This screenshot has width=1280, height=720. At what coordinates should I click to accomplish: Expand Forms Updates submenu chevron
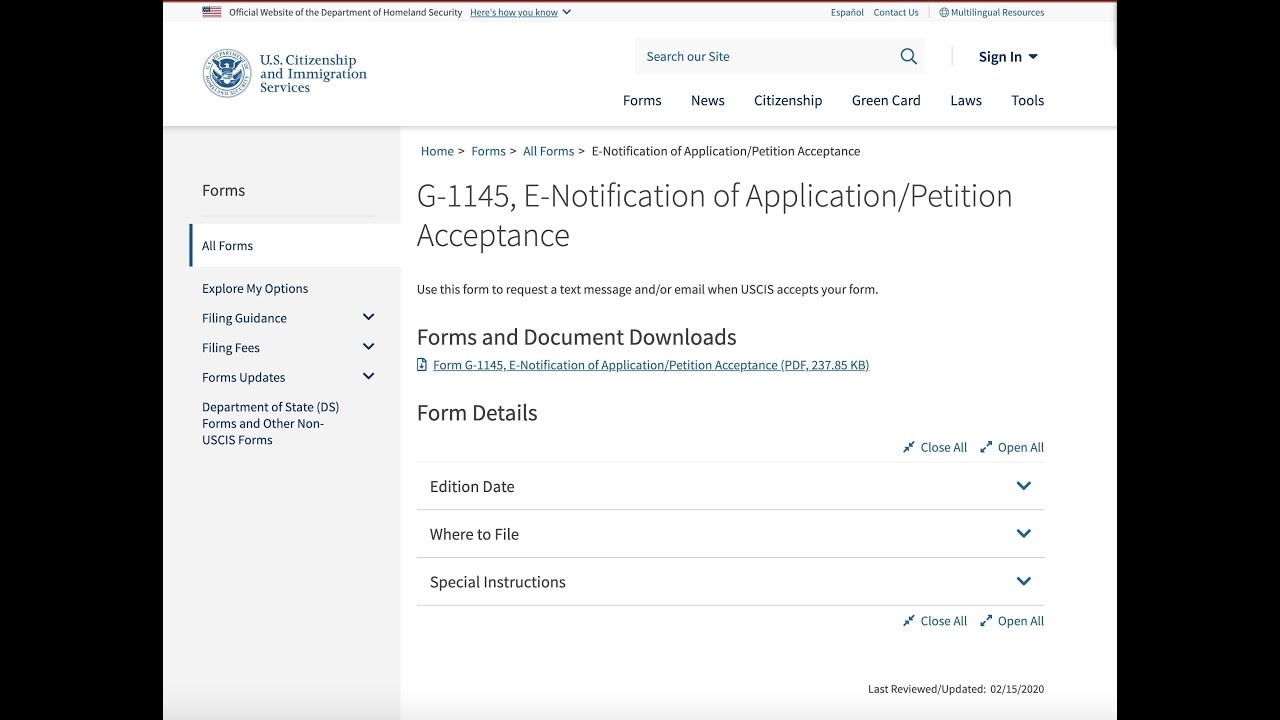[x=368, y=376]
